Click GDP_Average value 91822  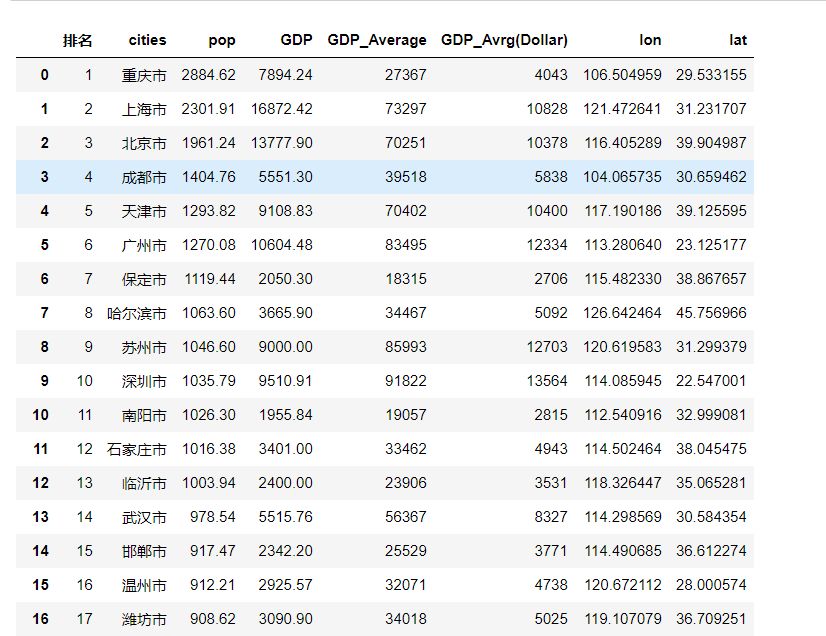pos(406,381)
